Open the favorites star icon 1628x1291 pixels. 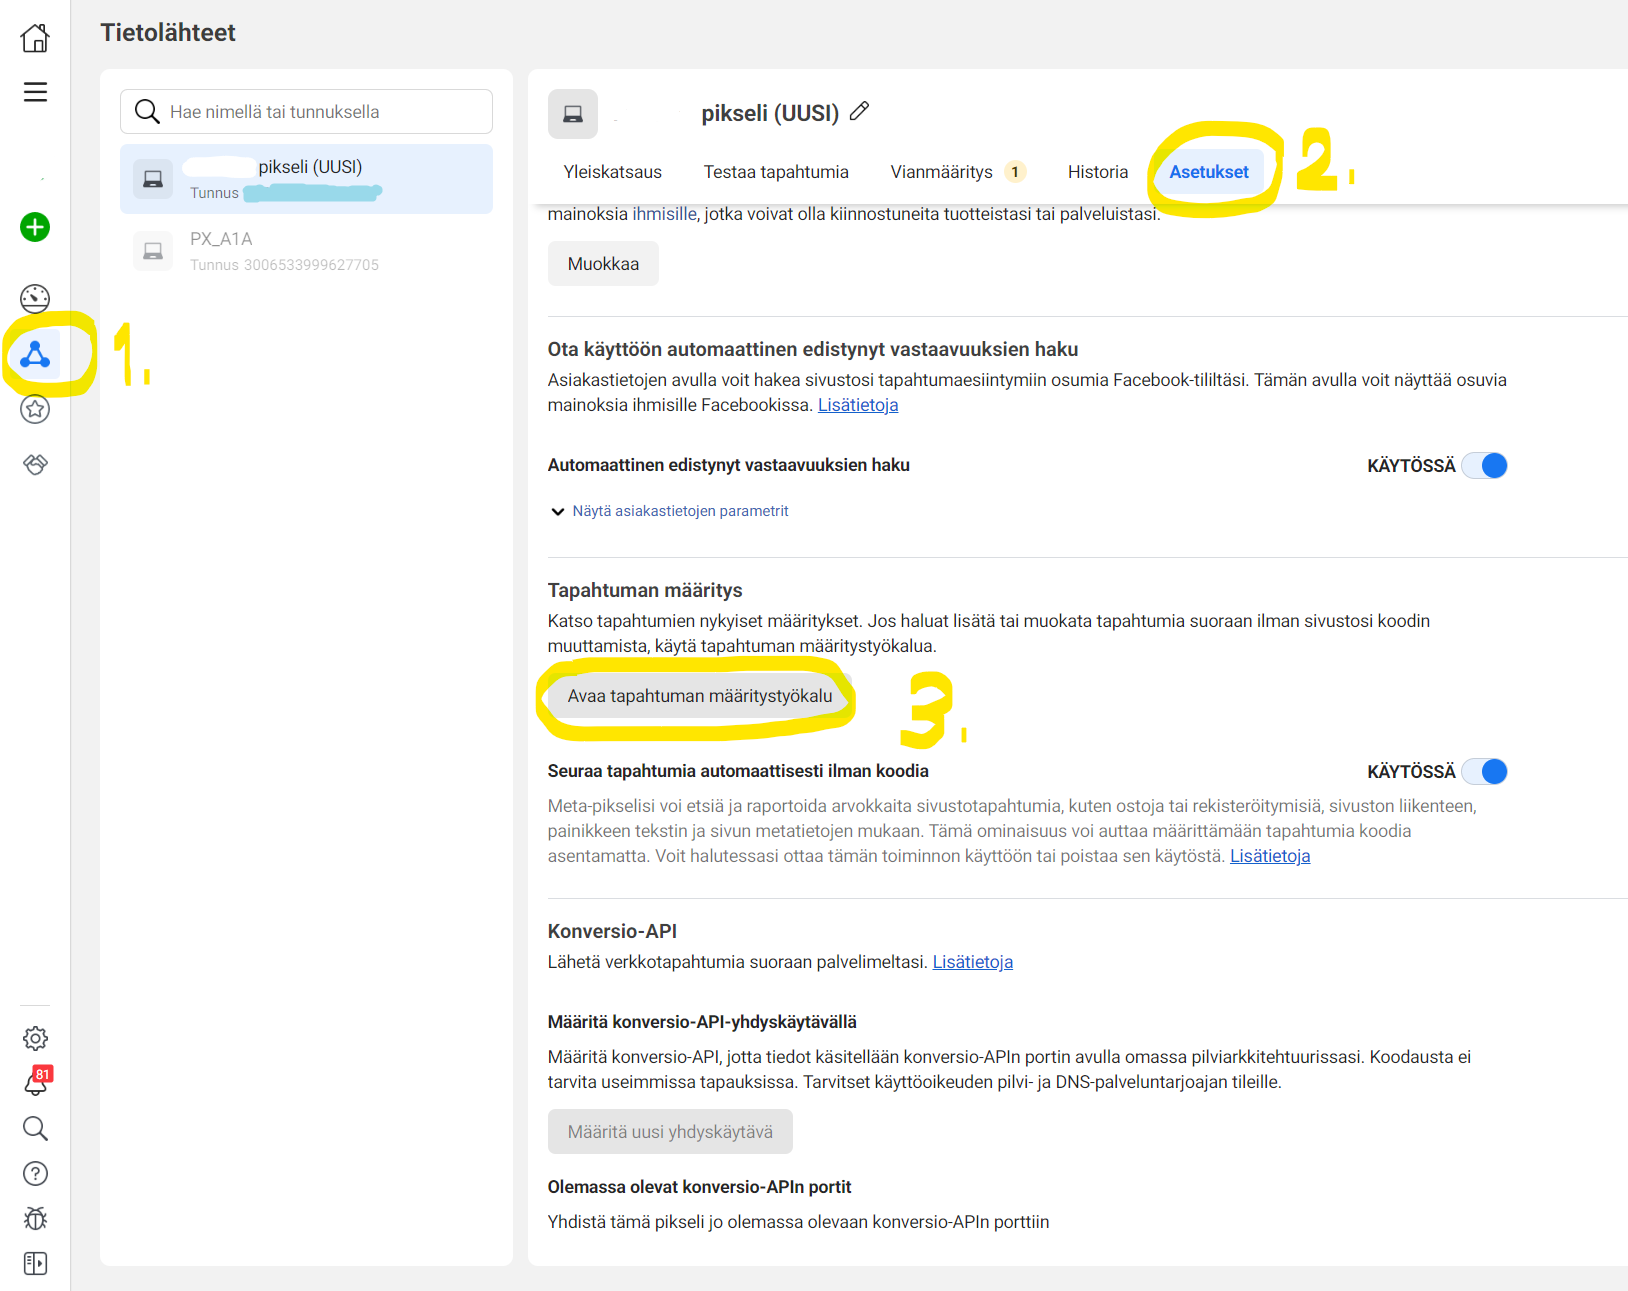35,409
